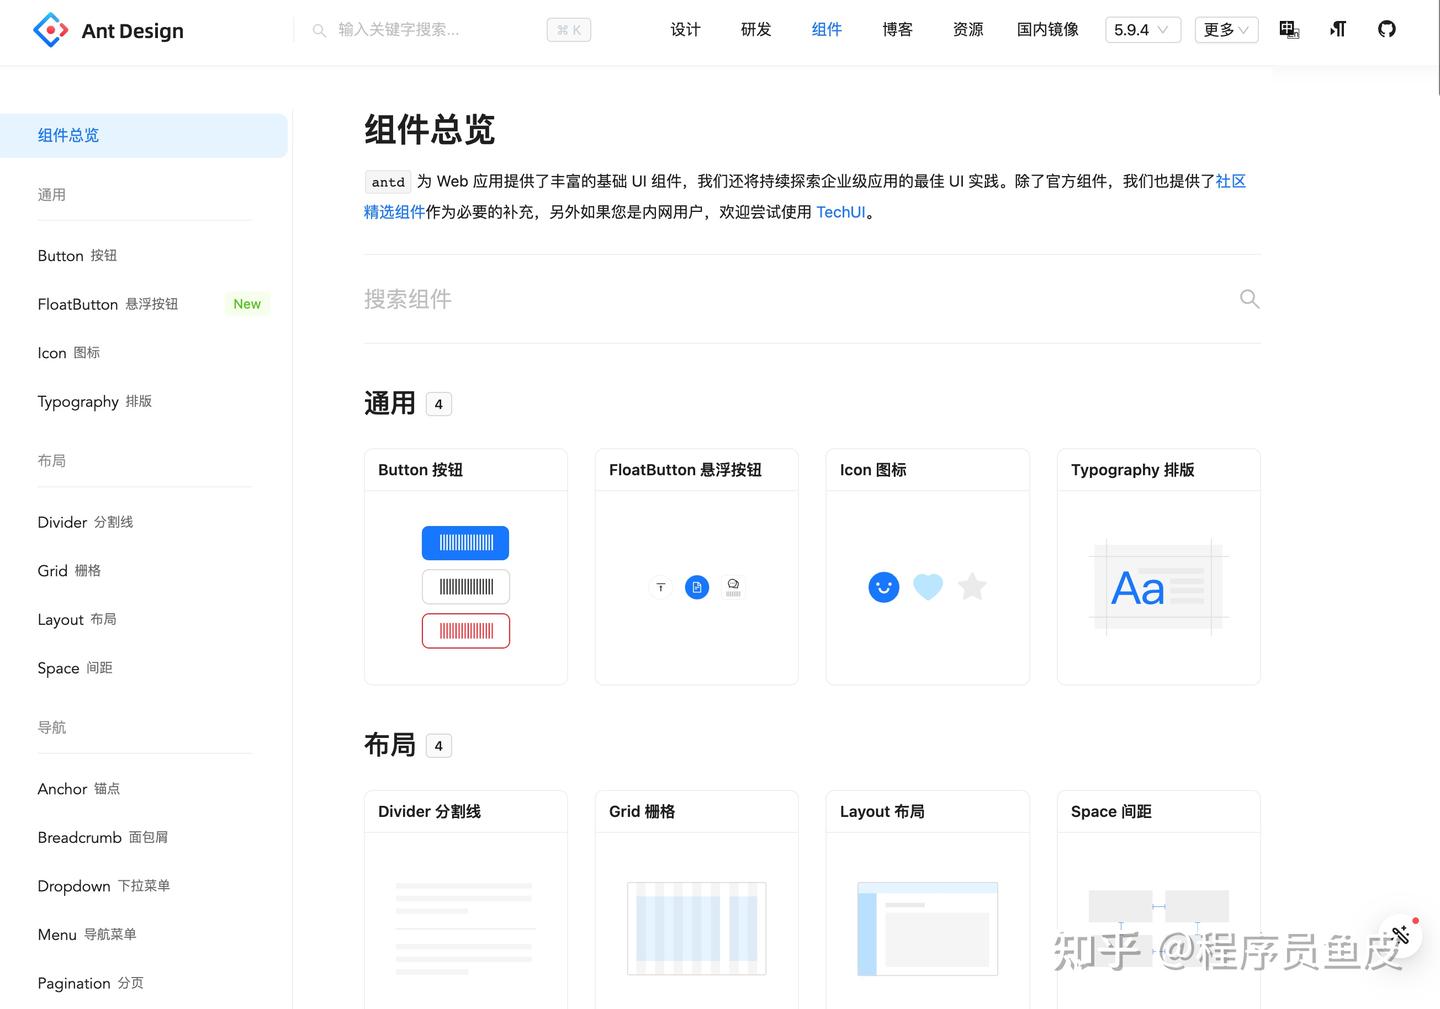1440x1009 pixels.
Task: Click the New tag beside FloatButton
Action: coord(247,304)
